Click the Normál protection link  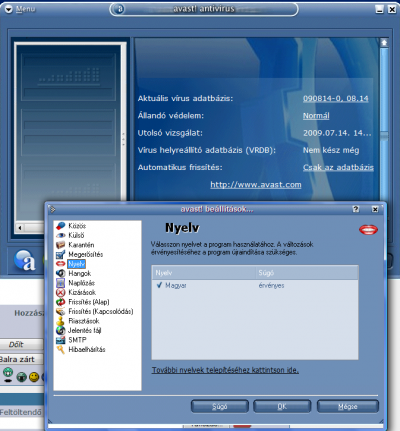coord(316,116)
